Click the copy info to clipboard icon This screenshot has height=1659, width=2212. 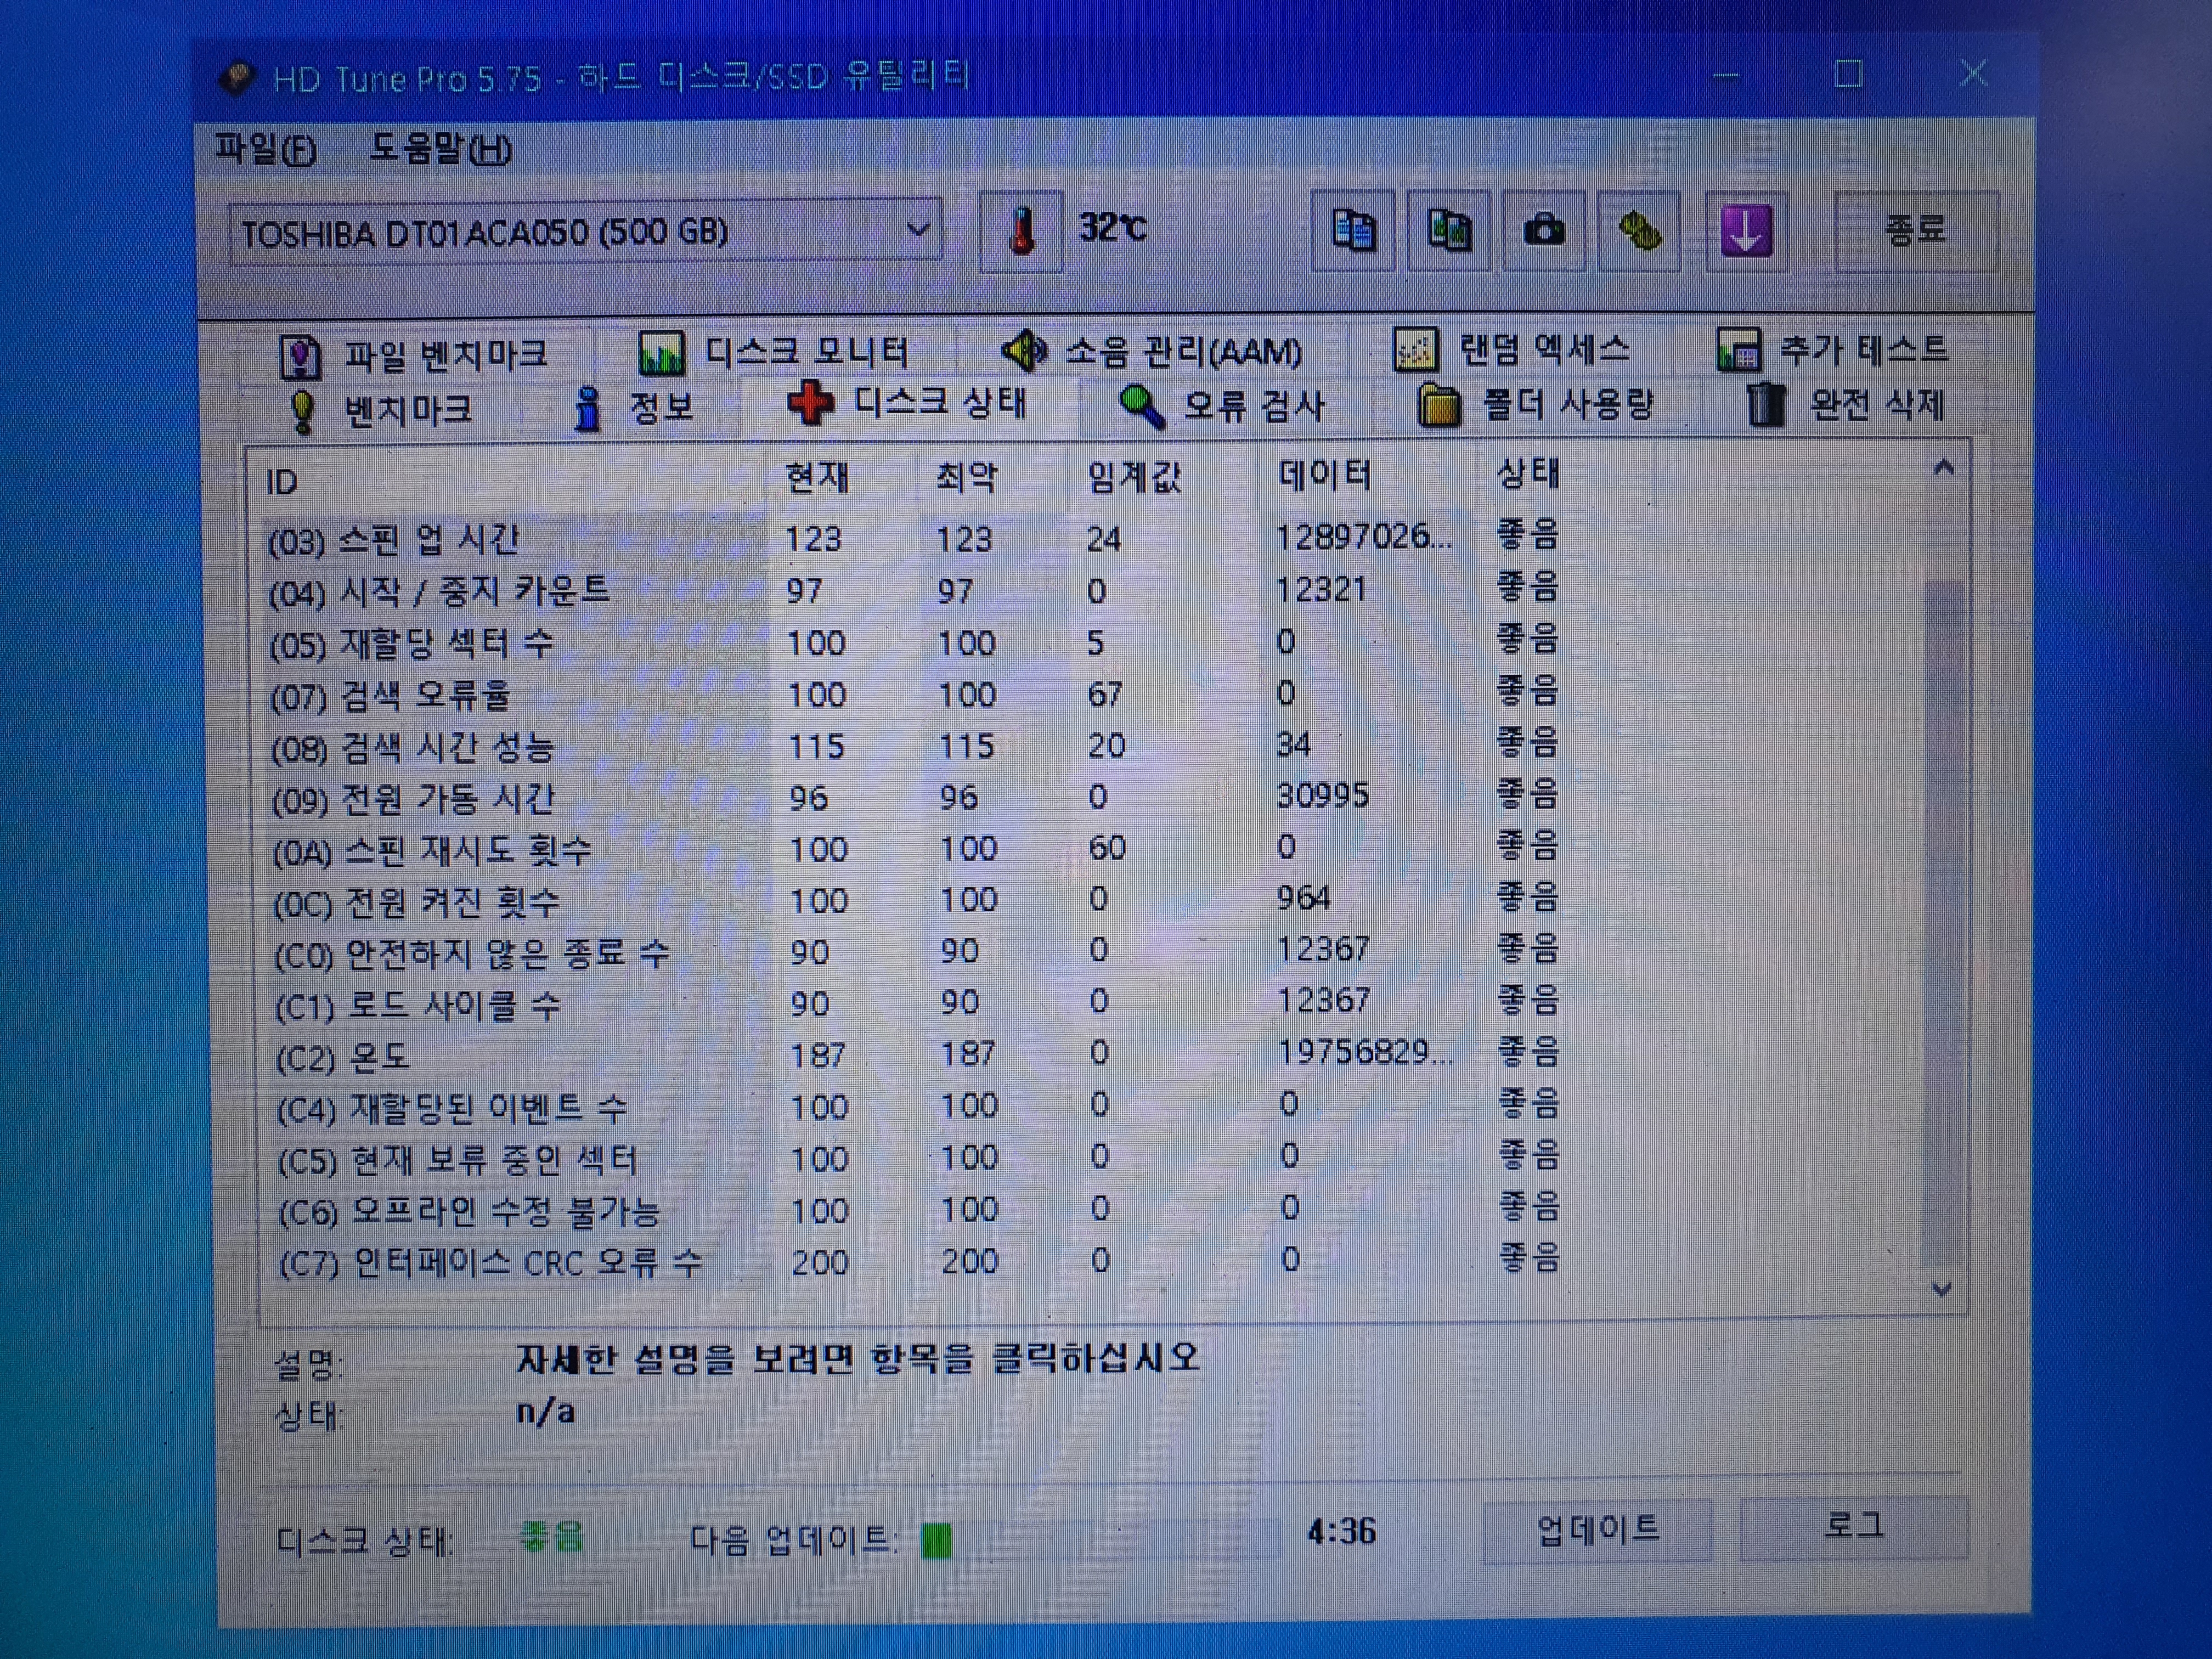[1354, 230]
